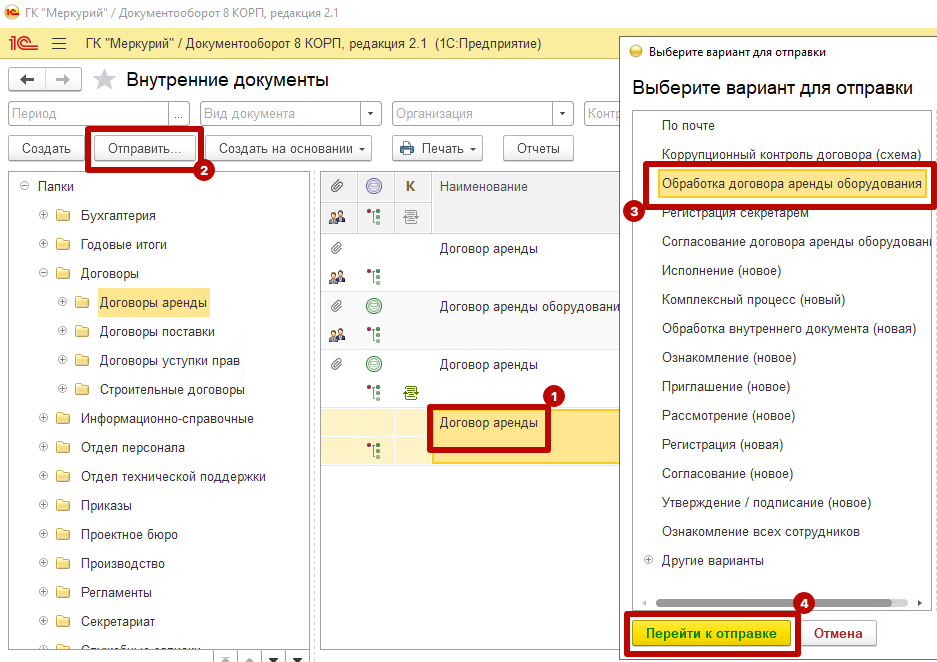The width and height of the screenshot is (937, 662).
Task: Expand the Годовые итоги folder
Action: 44,244
